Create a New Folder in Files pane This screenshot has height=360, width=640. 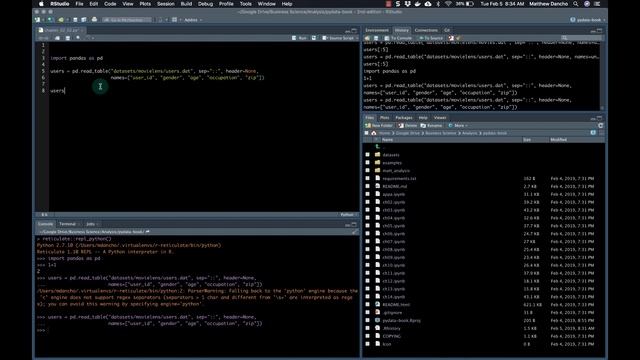(x=379, y=126)
